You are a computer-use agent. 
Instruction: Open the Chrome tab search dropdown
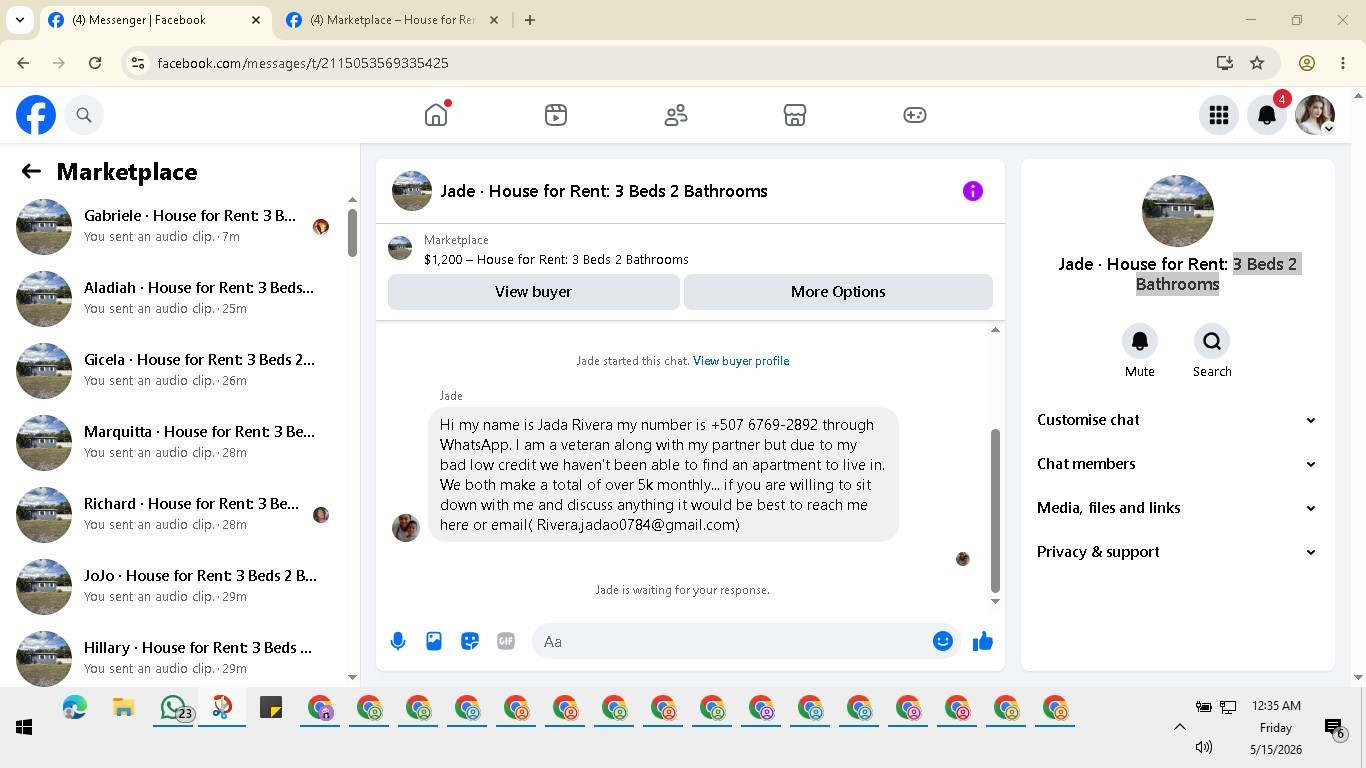pyautogui.click(x=20, y=20)
